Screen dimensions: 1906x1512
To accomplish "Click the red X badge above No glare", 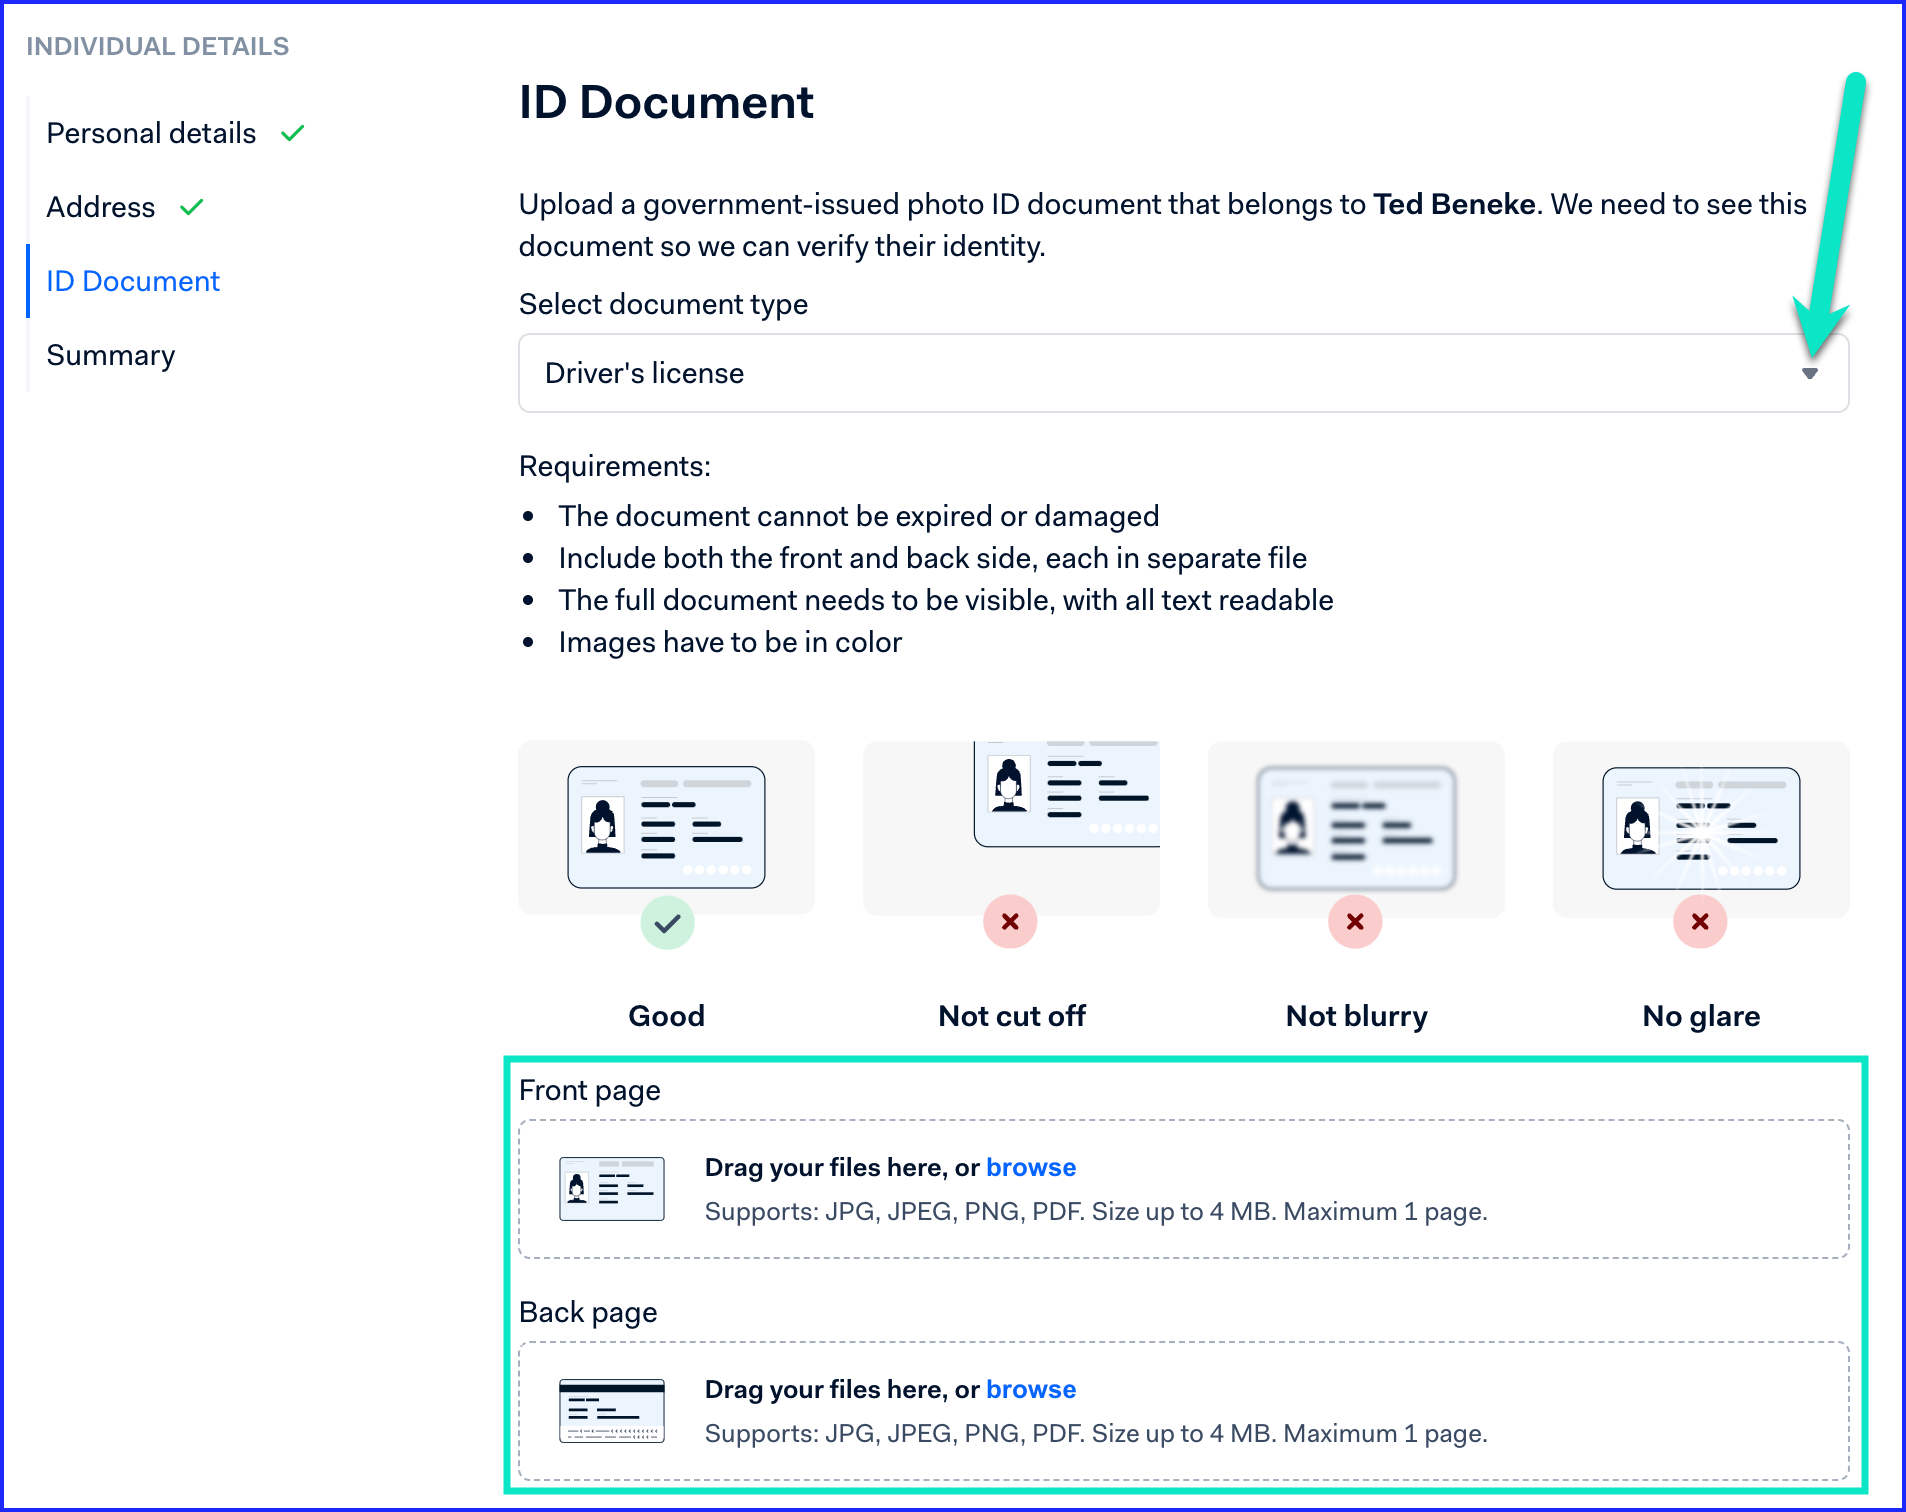I will tap(1700, 921).
